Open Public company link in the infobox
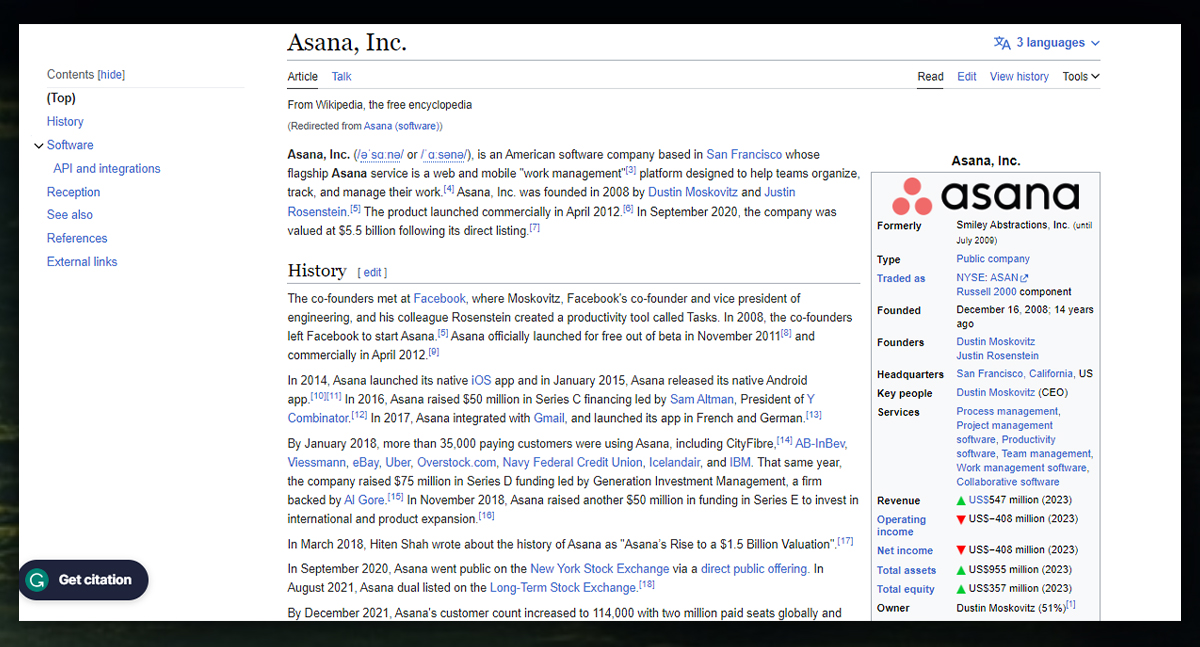The width and height of the screenshot is (1200, 647). pos(993,259)
